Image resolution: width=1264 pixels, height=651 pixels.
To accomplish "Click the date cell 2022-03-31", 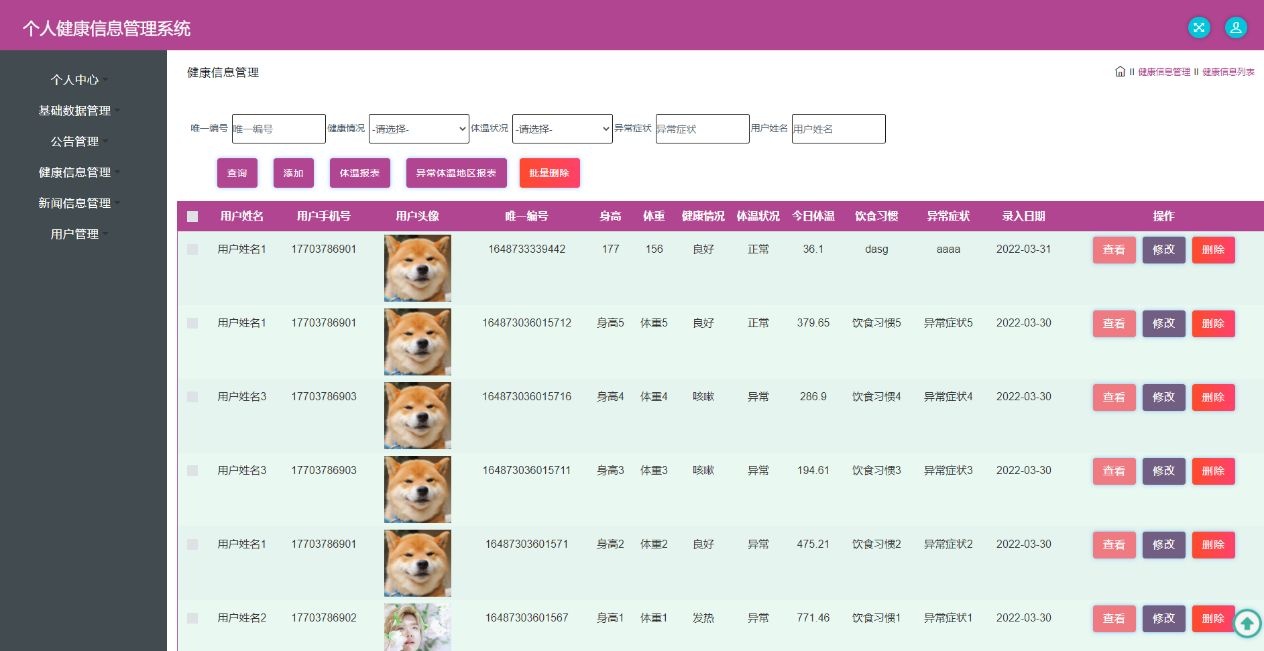I will pos(1024,249).
